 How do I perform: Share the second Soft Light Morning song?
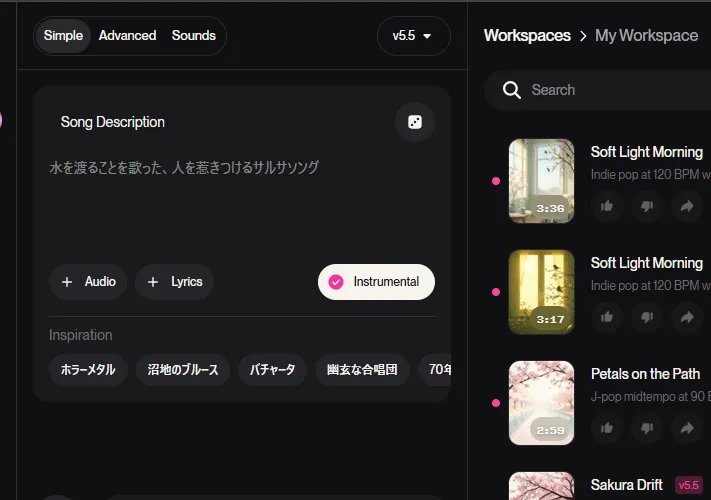pyautogui.click(x=687, y=317)
